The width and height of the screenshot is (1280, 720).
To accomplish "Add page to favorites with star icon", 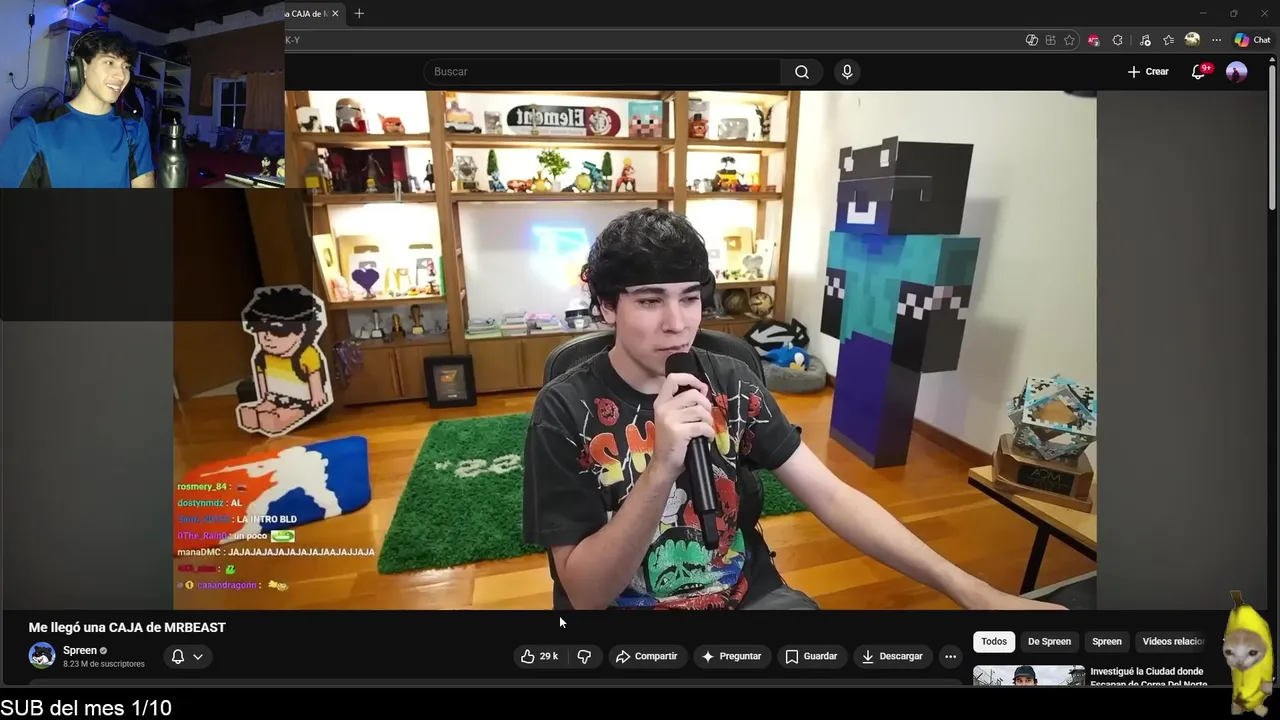I will pyautogui.click(x=1069, y=40).
